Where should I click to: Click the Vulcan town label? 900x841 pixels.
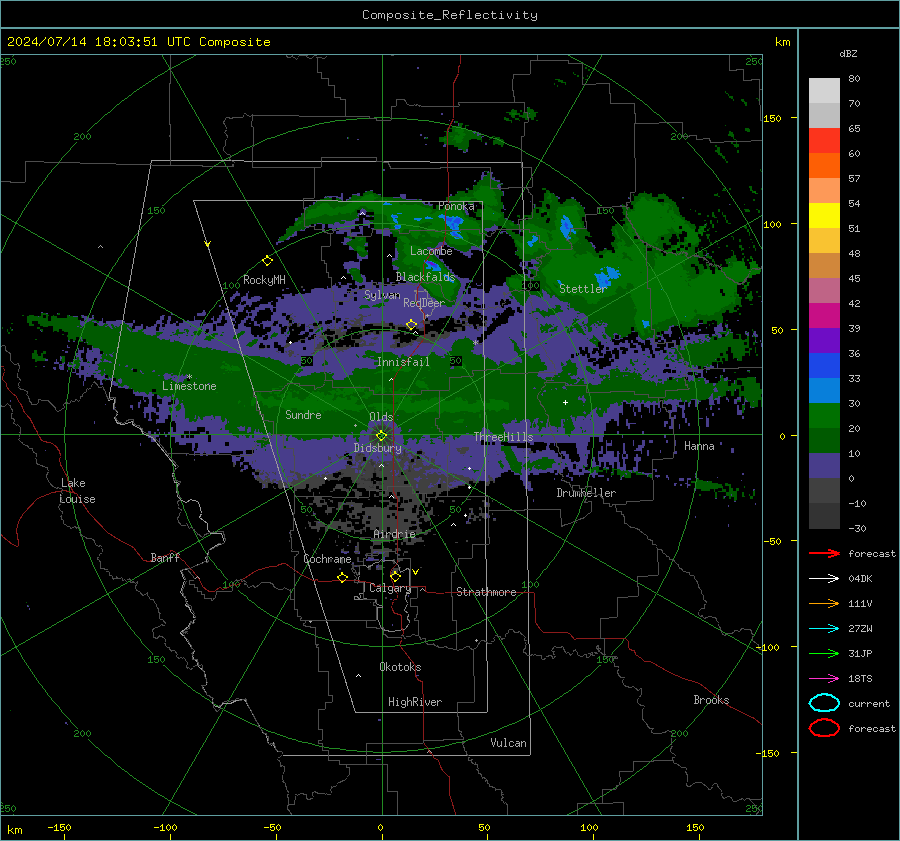(508, 743)
